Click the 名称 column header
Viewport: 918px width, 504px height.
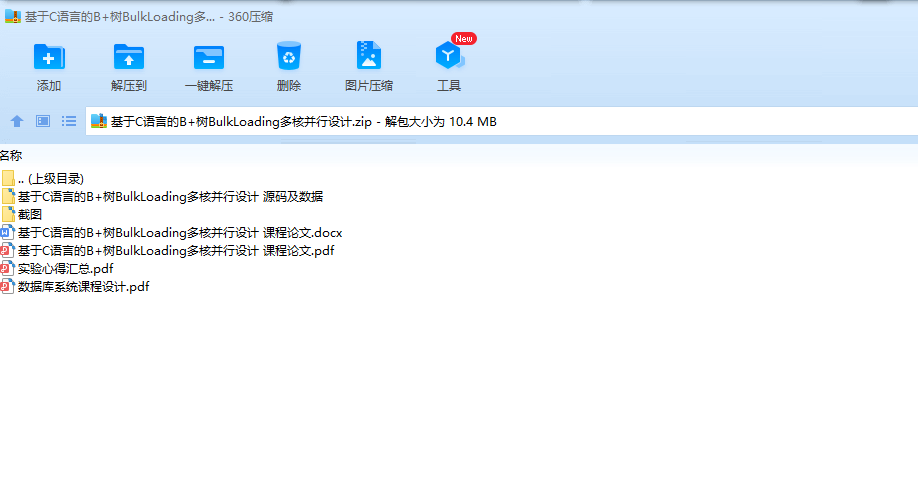coord(11,156)
